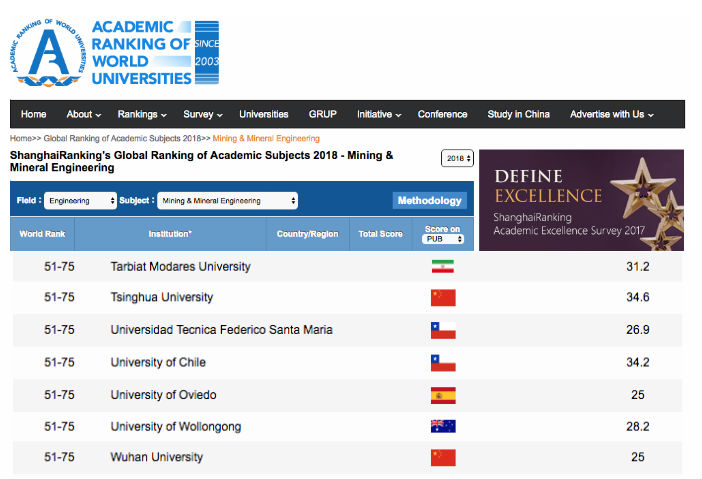Image resolution: width=702 pixels, height=479 pixels.
Task: Click the score 34.2 for University of Chile
Action: click(x=638, y=362)
